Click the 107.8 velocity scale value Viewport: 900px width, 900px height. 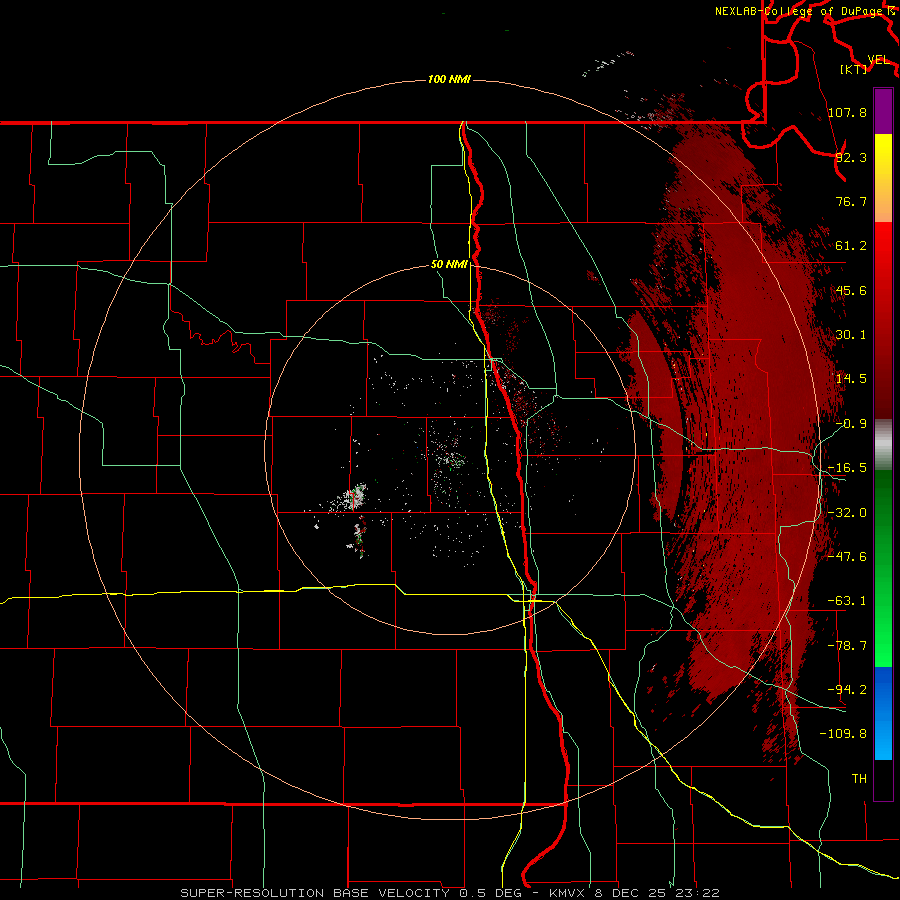point(847,112)
